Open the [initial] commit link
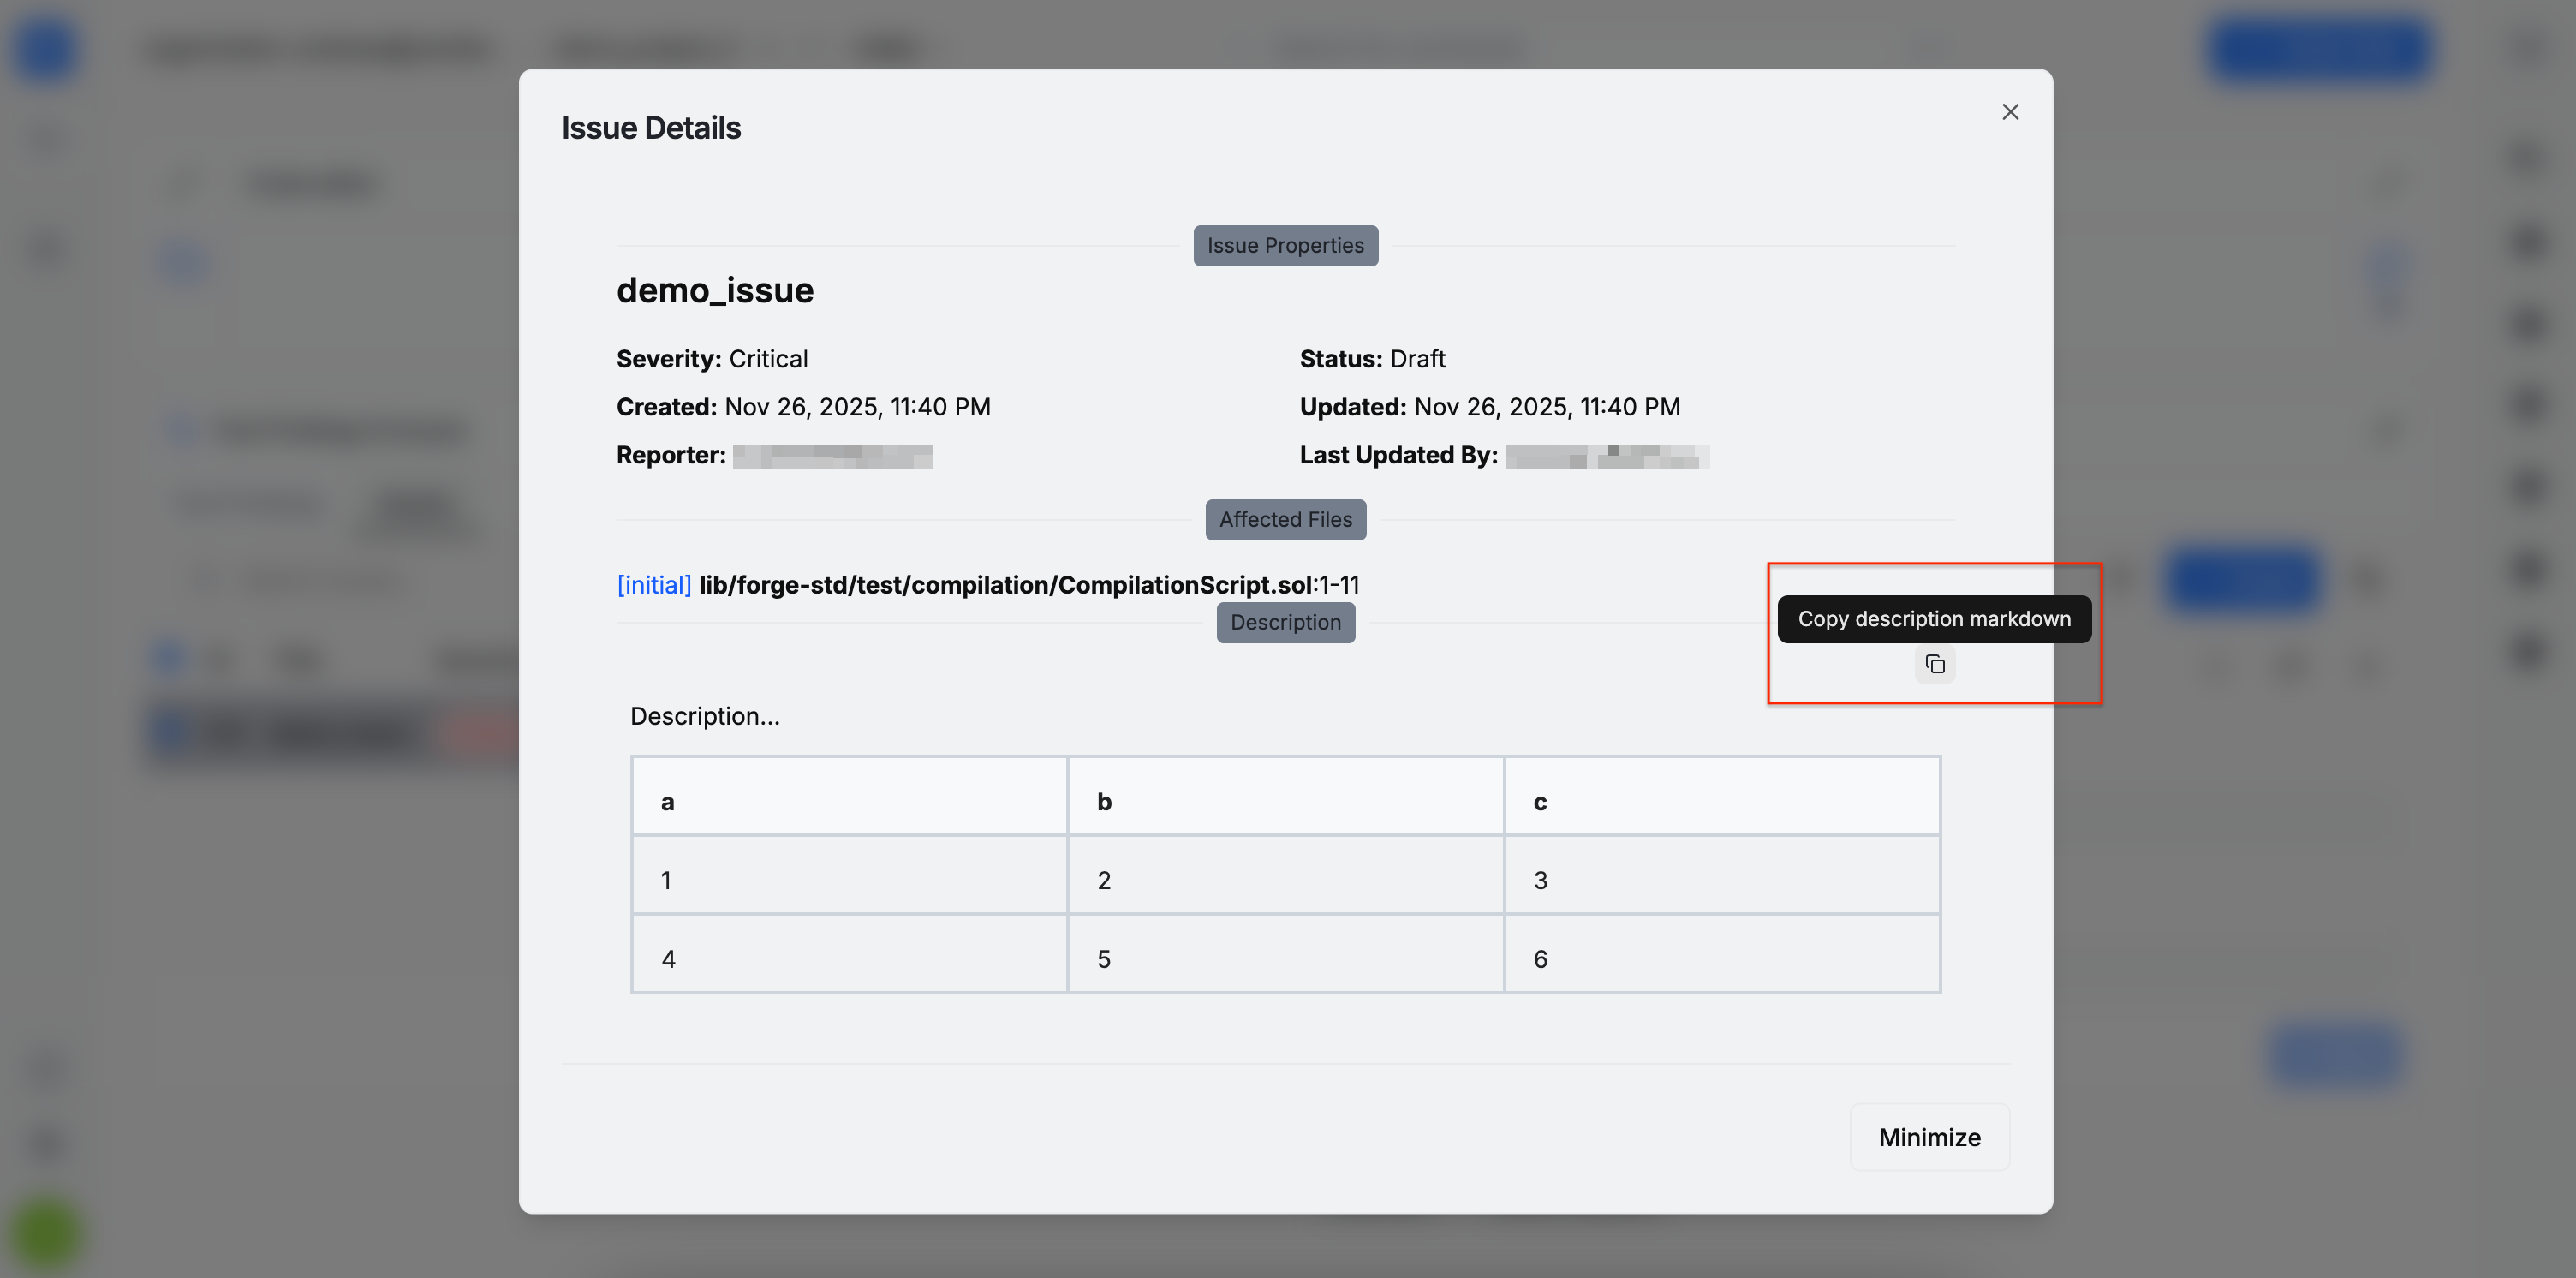This screenshot has height=1278, width=2576. point(654,585)
